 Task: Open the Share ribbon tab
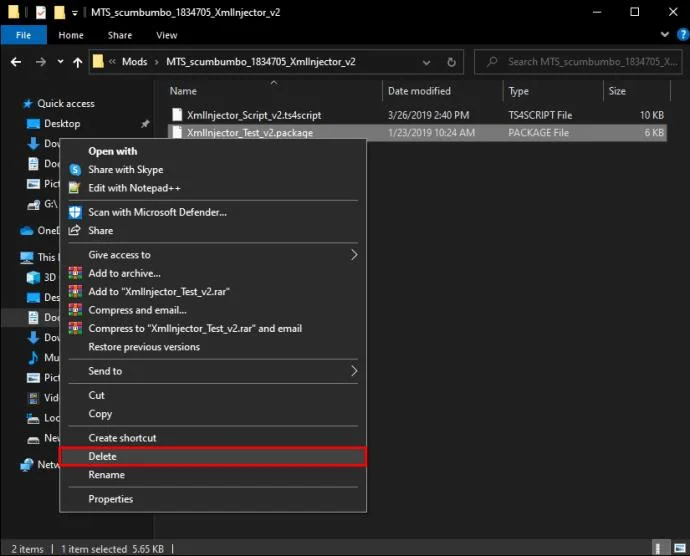120,35
